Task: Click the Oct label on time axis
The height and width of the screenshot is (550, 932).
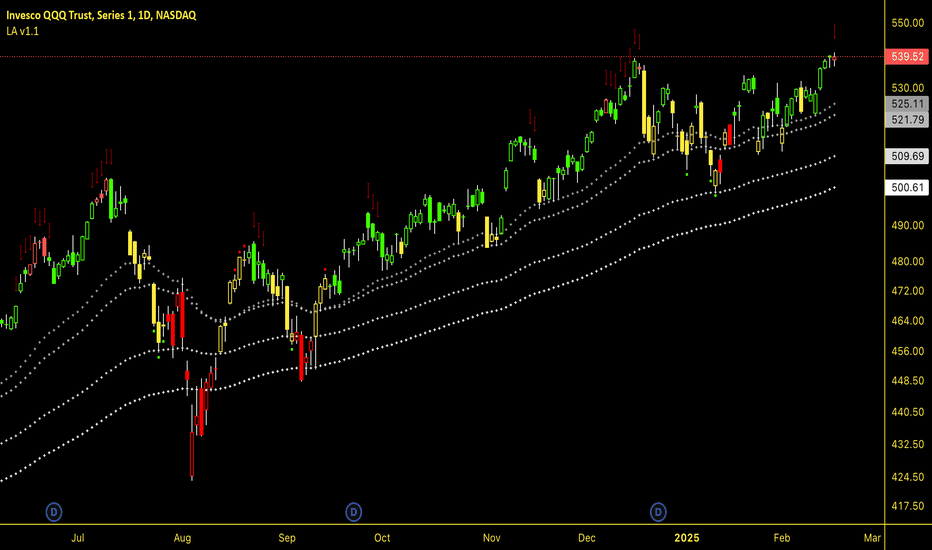Action: (382, 538)
